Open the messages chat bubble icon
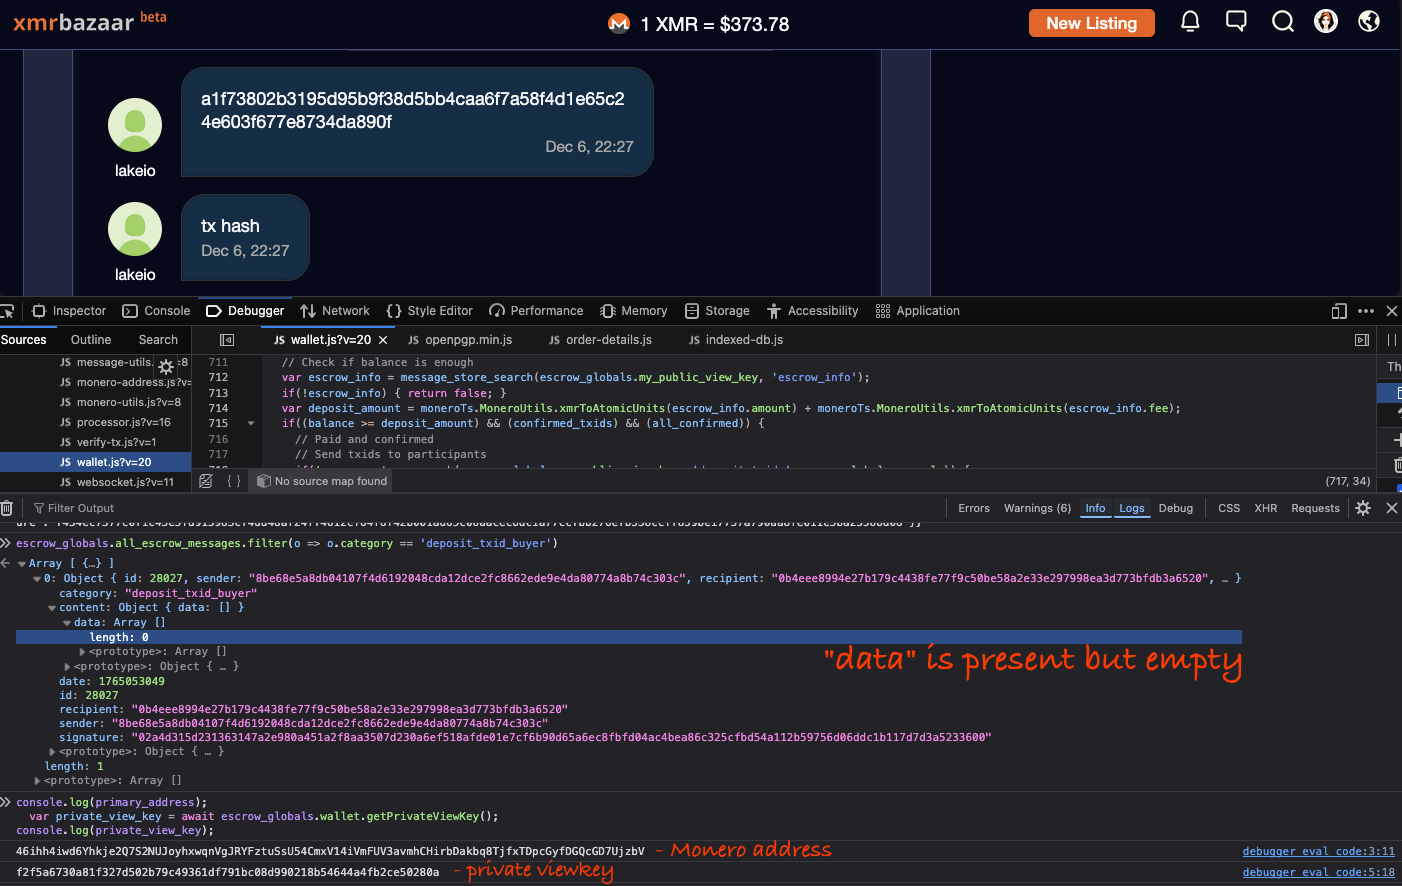The width and height of the screenshot is (1402, 886). 1236,21
